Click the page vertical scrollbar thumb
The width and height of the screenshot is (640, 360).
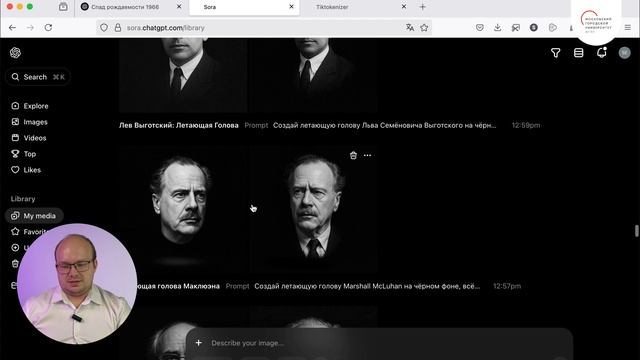click(x=636, y=230)
